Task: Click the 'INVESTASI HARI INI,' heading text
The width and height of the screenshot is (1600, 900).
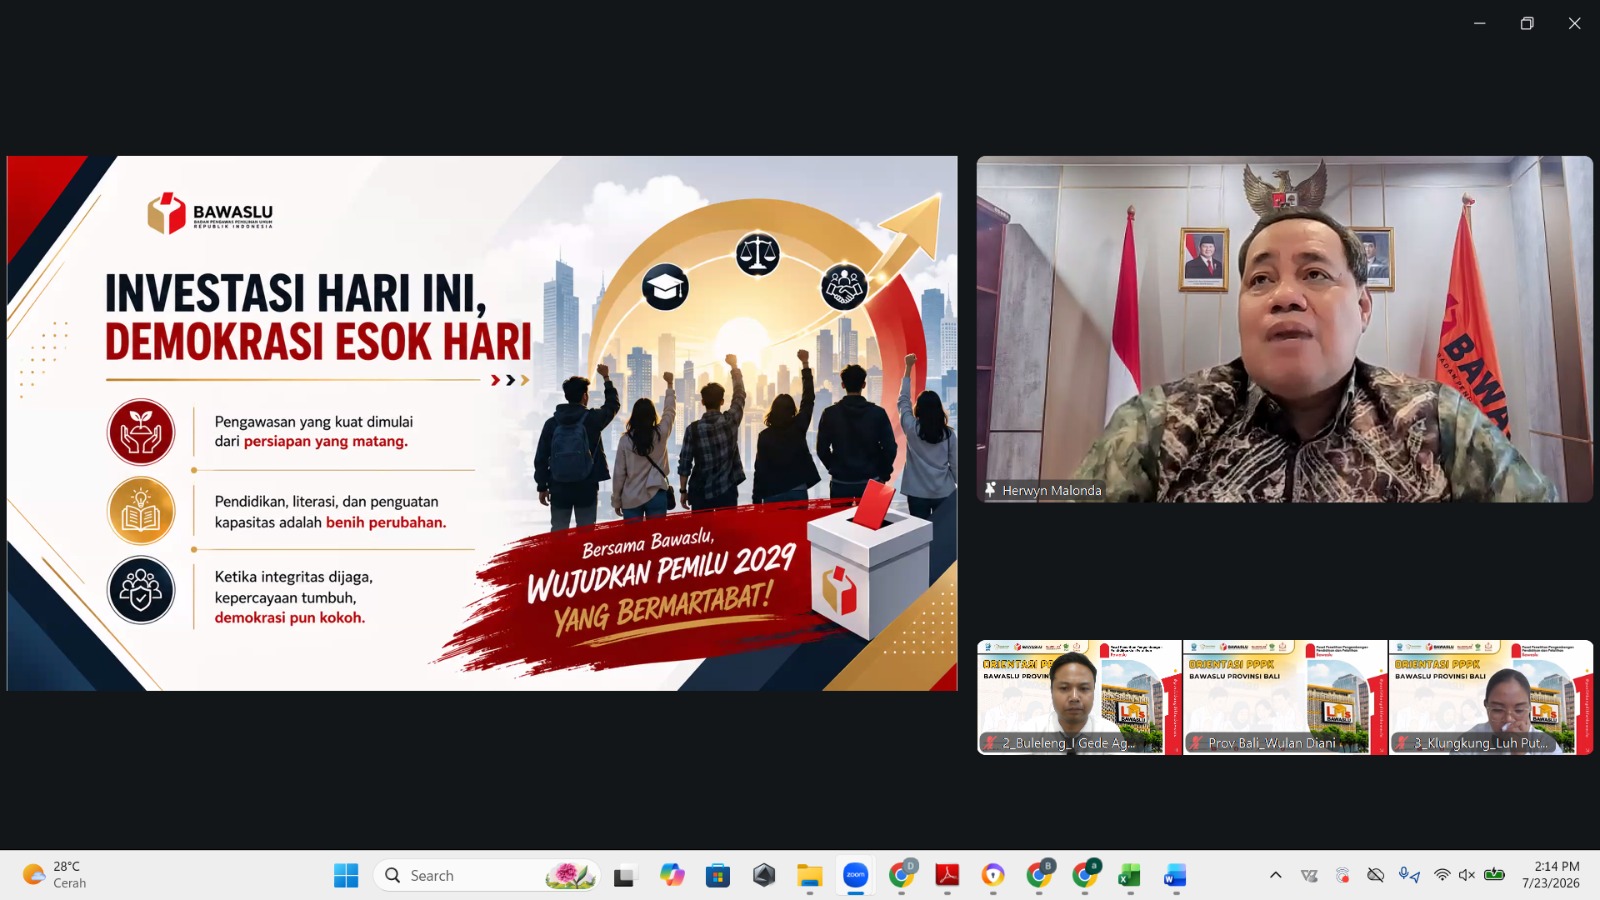Action: point(296,294)
